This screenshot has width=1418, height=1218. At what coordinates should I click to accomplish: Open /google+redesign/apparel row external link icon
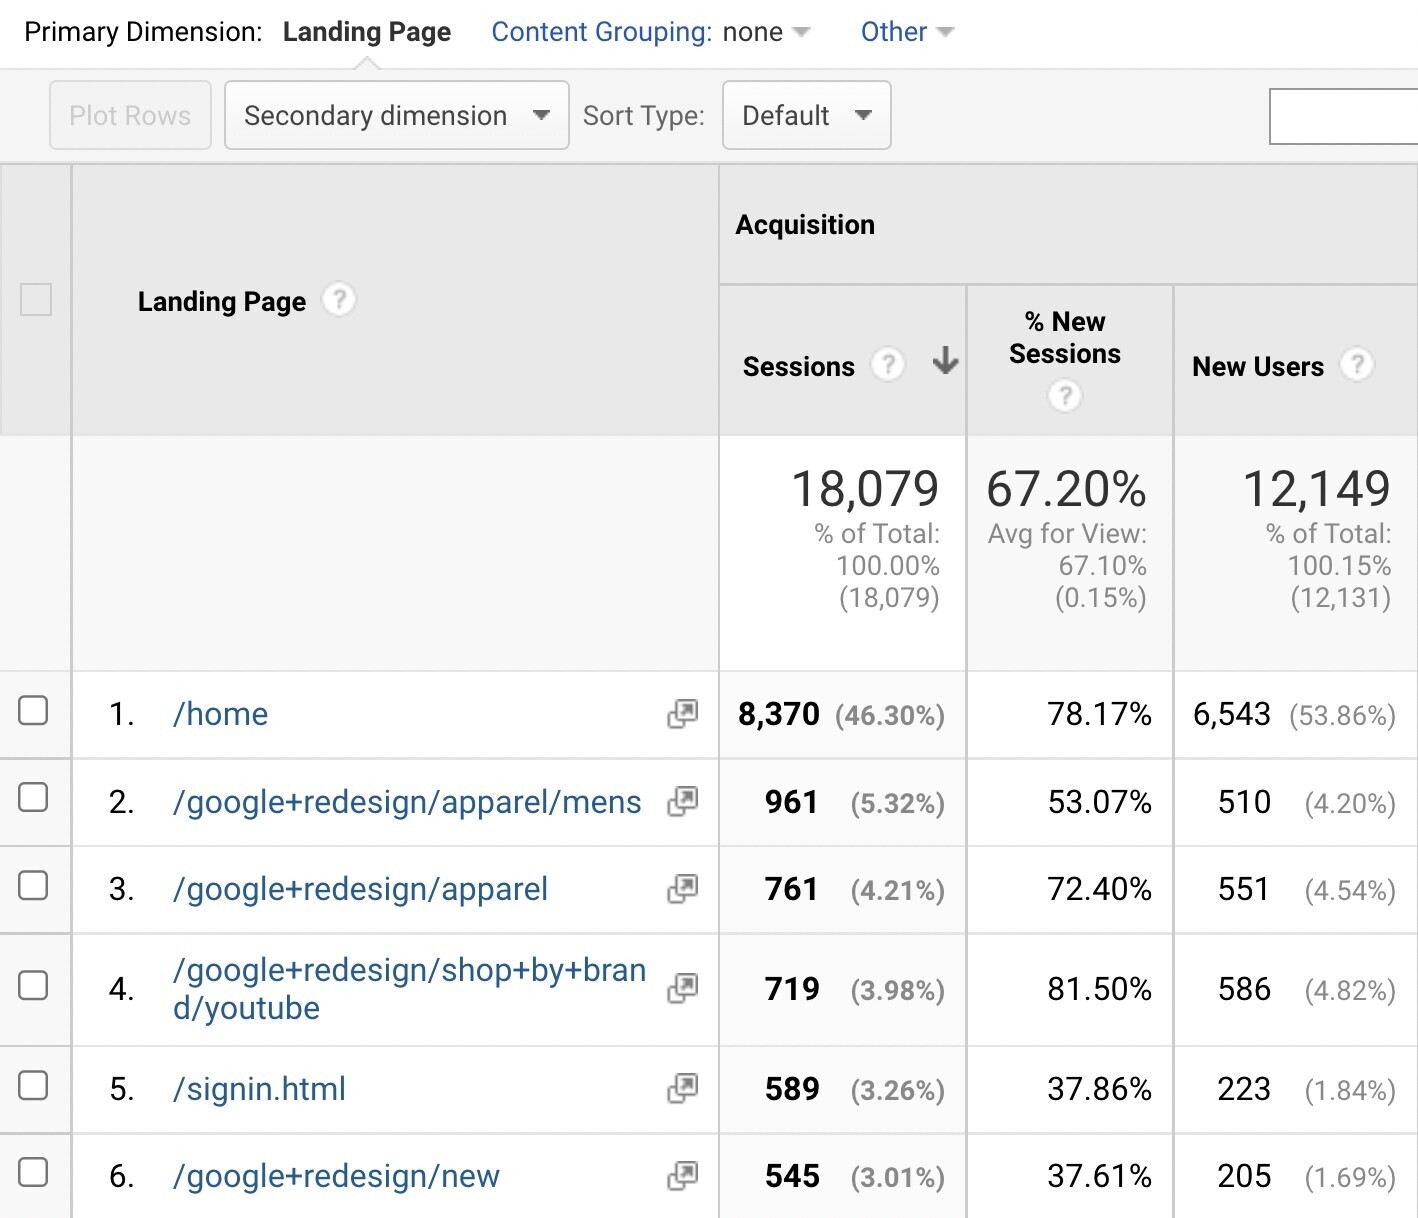[x=682, y=889]
